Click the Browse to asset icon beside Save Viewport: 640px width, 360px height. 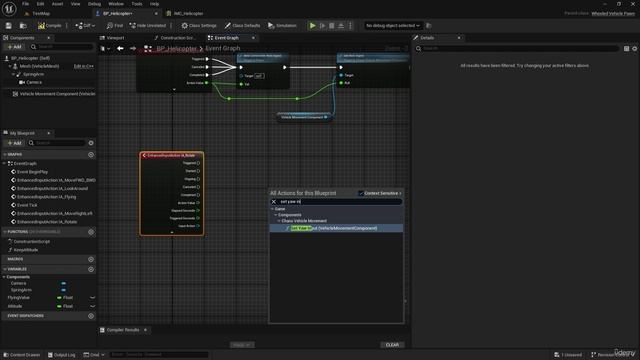pos(23,26)
